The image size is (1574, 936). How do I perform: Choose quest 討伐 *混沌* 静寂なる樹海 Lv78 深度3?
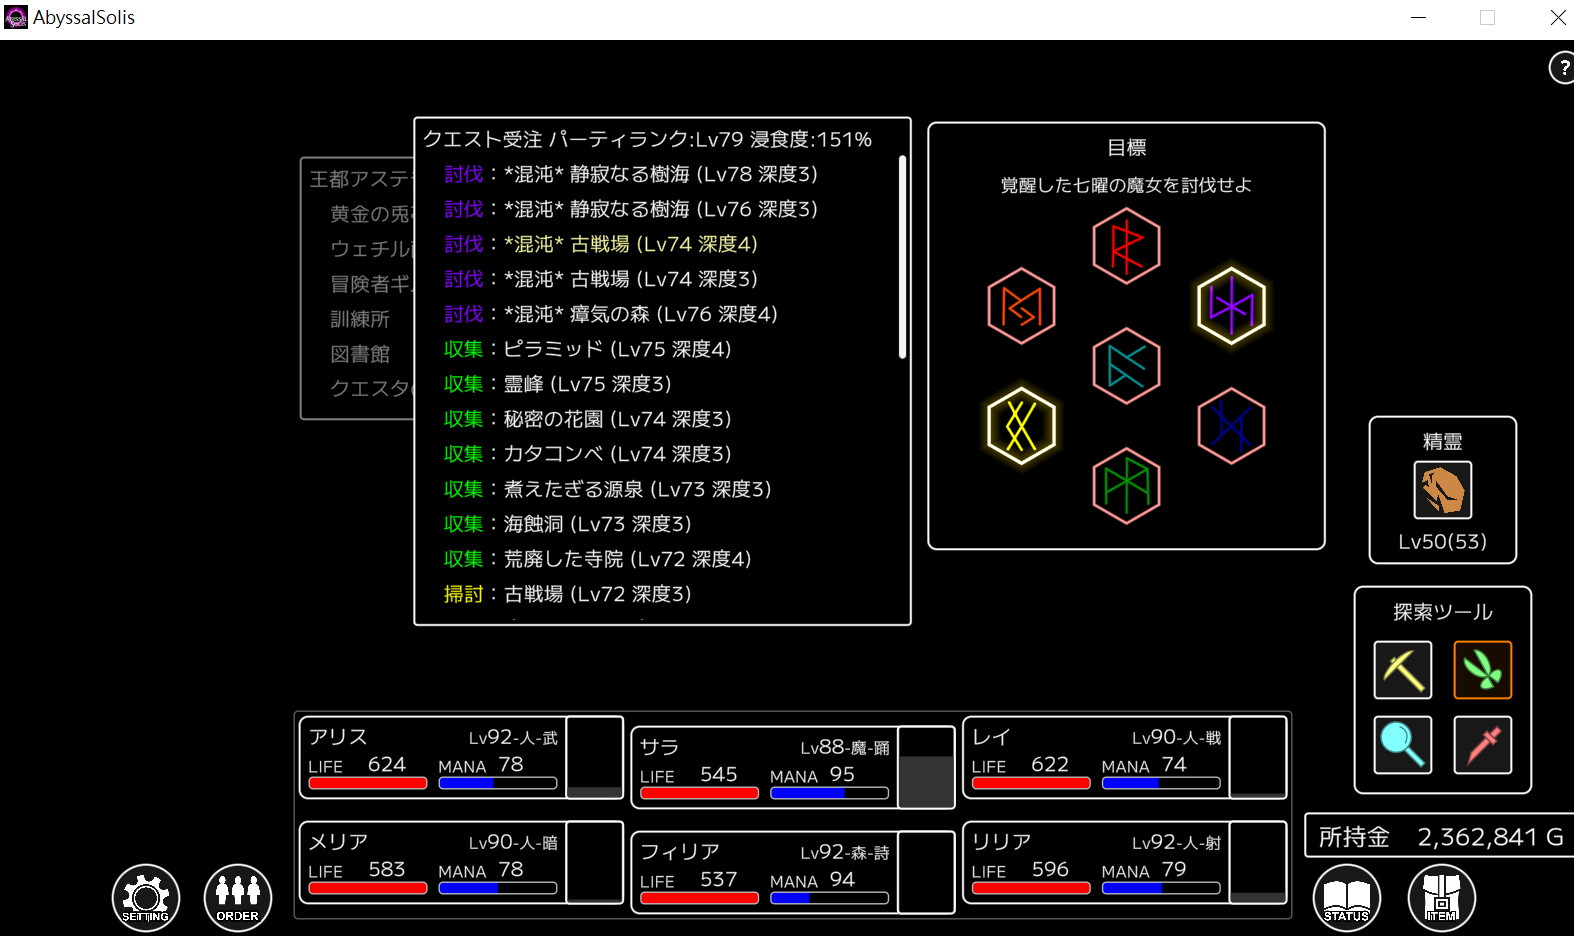pyautogui.click(x=630, y=174)
